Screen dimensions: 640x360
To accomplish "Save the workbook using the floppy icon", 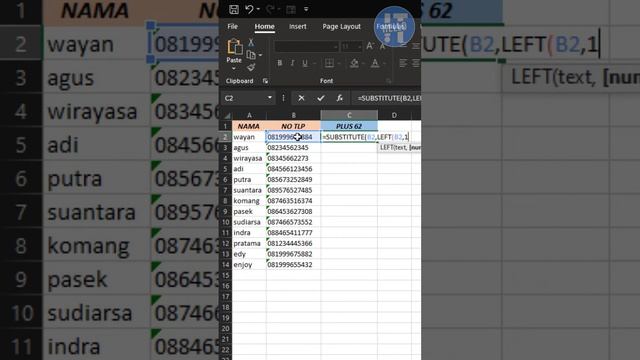I will pyautogui.click(x=234, y=9).
